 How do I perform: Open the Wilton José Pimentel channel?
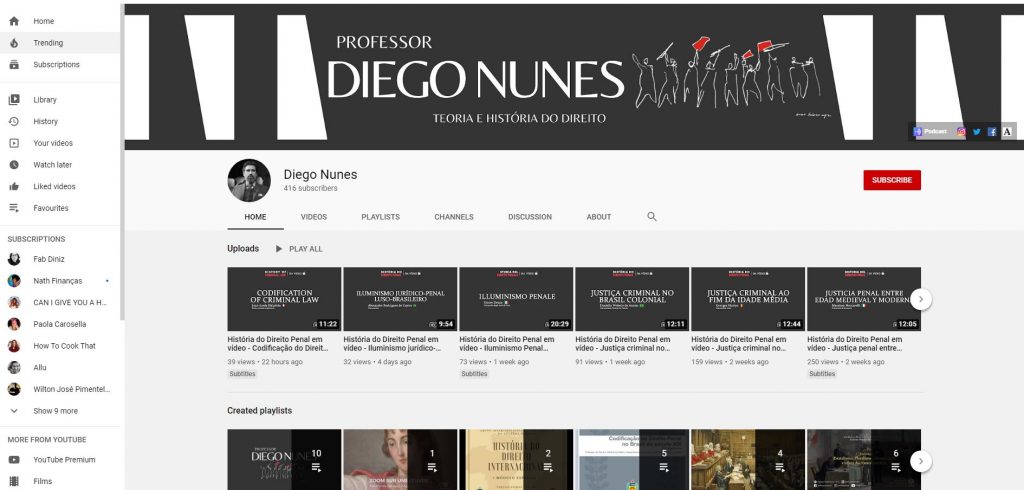coord(59,389)
